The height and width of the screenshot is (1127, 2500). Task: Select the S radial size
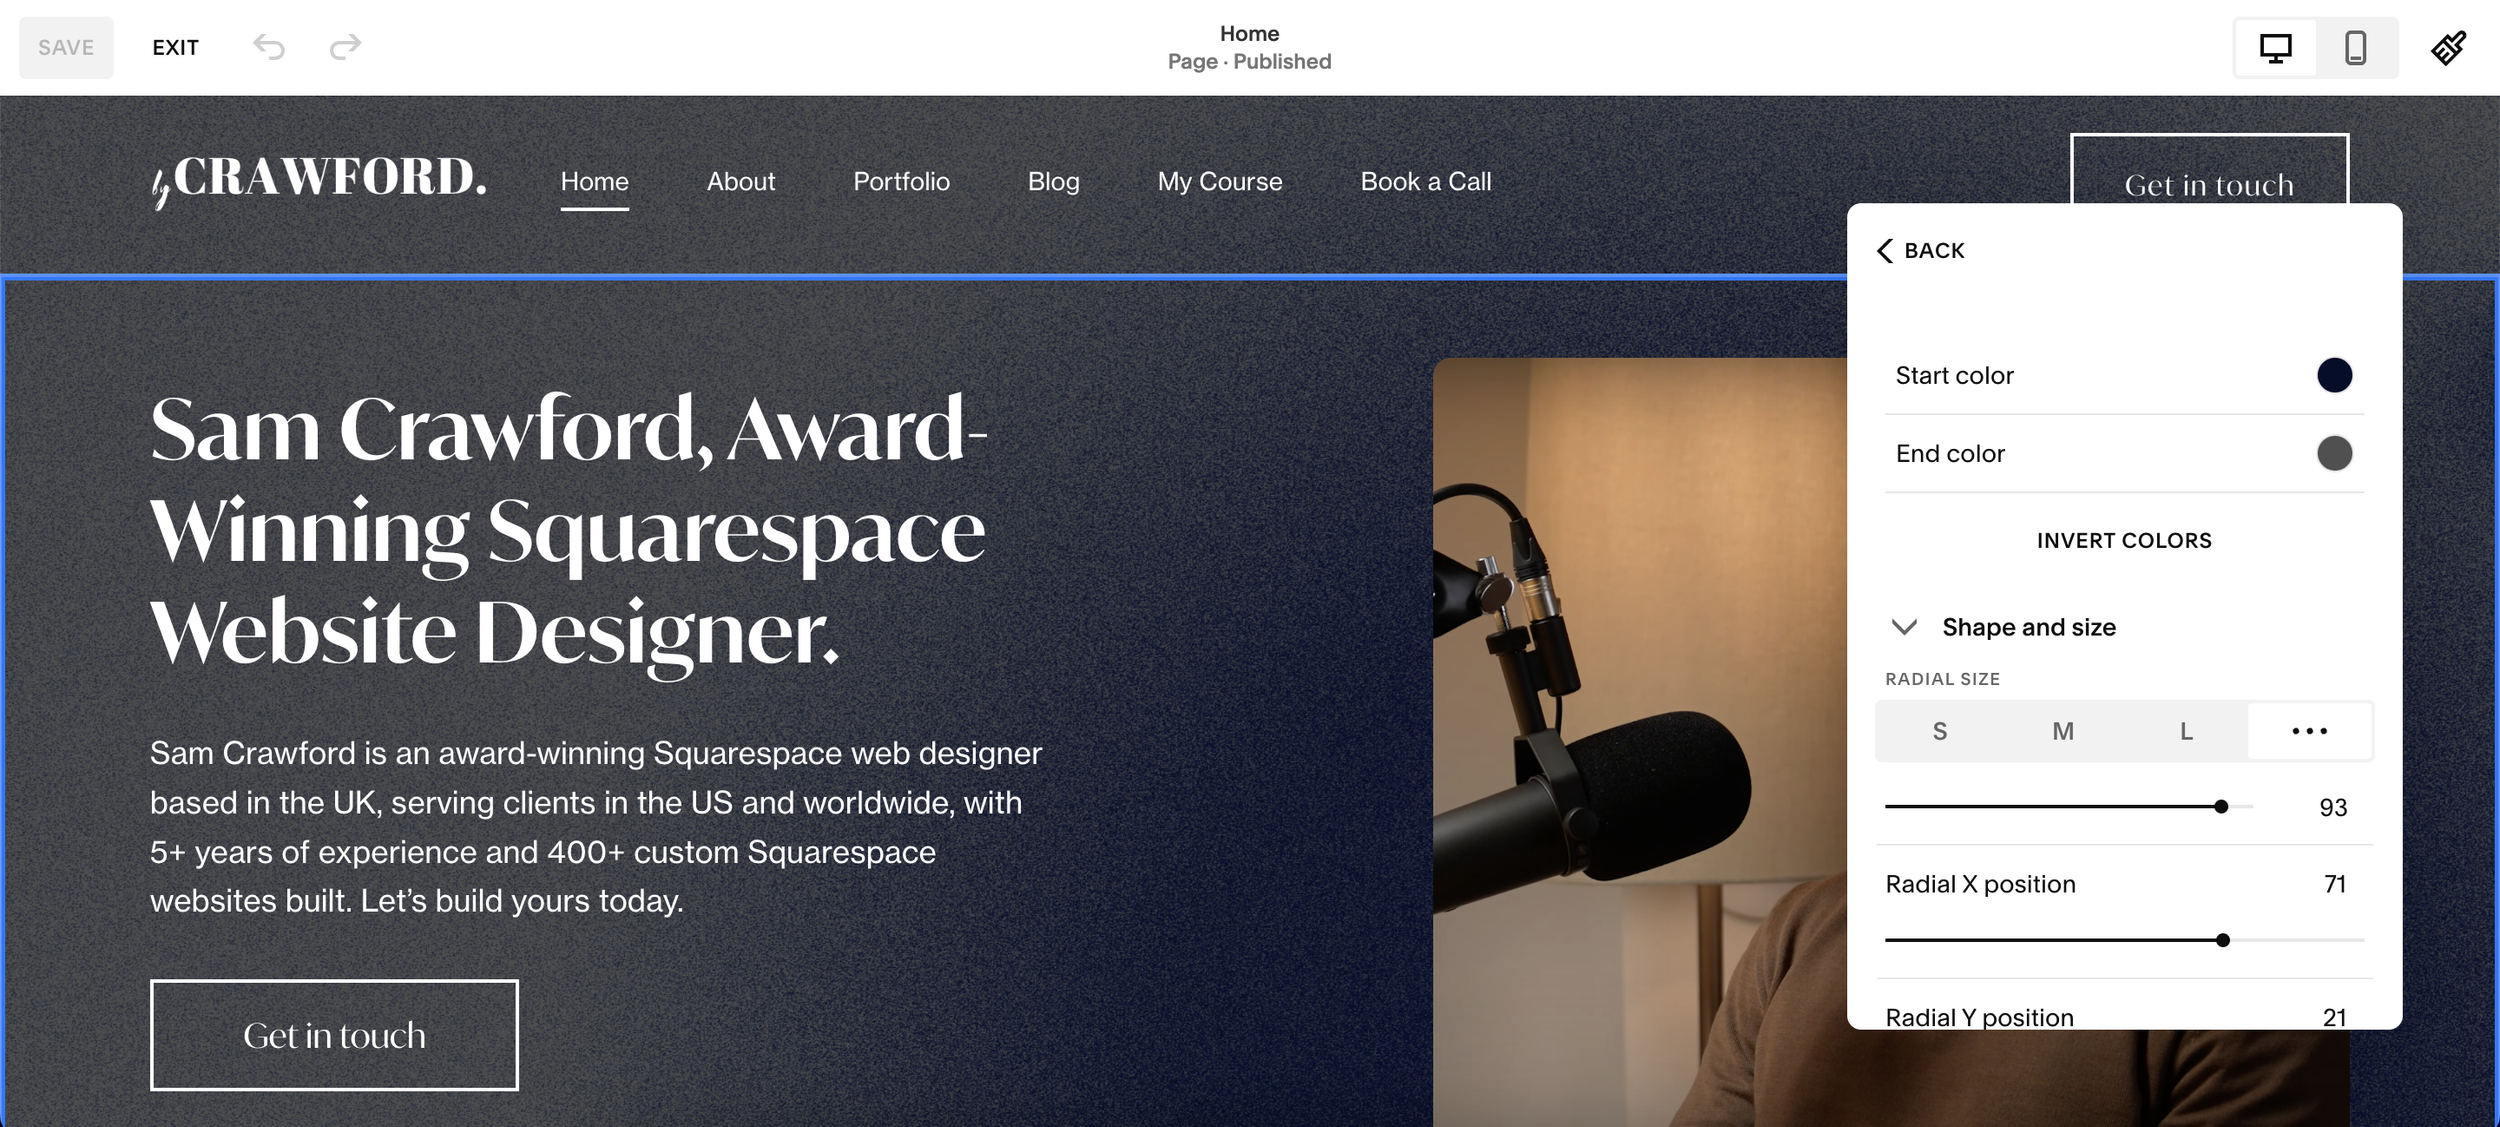1939,731
